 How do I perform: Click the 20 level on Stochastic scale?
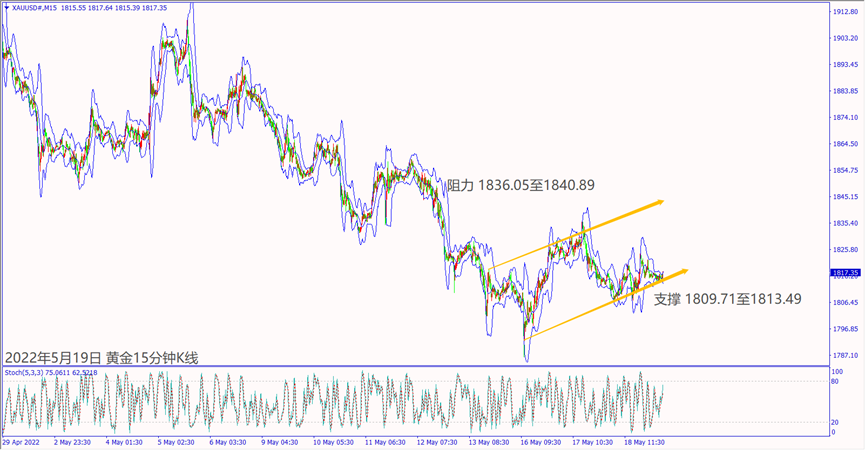tap(836, 422)
